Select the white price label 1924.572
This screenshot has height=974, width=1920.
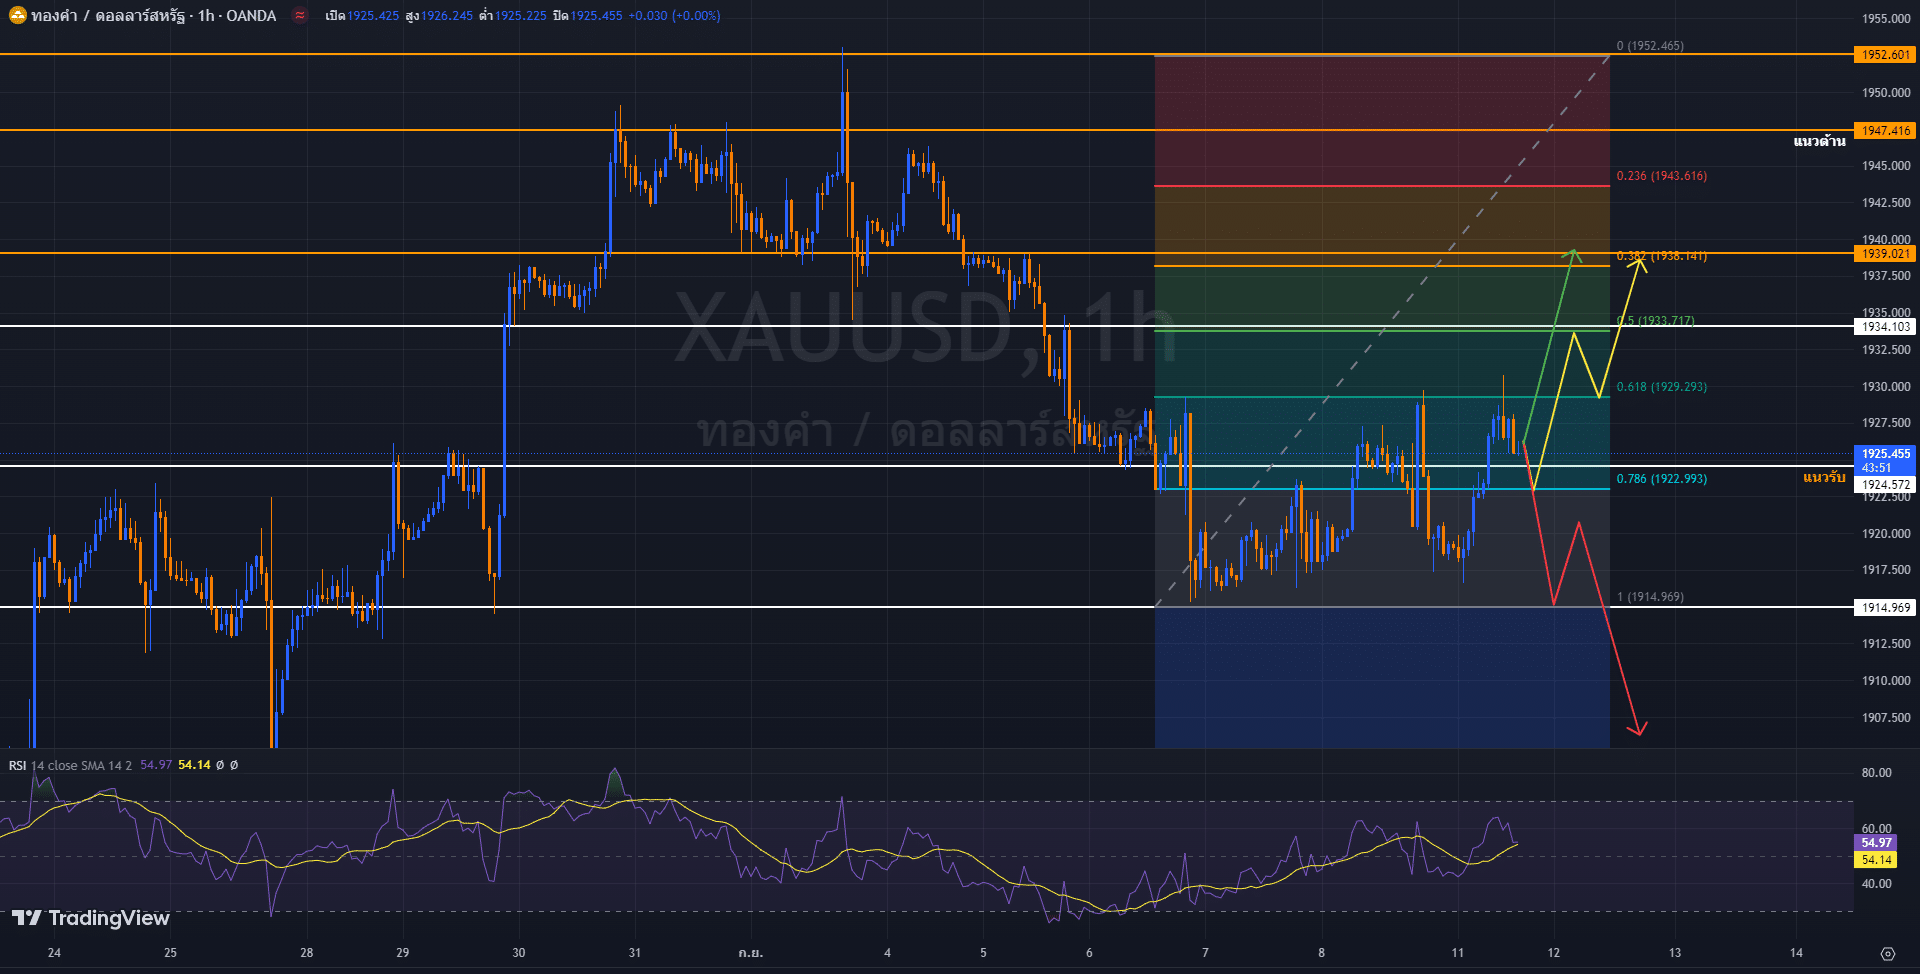pos(1885,485)
